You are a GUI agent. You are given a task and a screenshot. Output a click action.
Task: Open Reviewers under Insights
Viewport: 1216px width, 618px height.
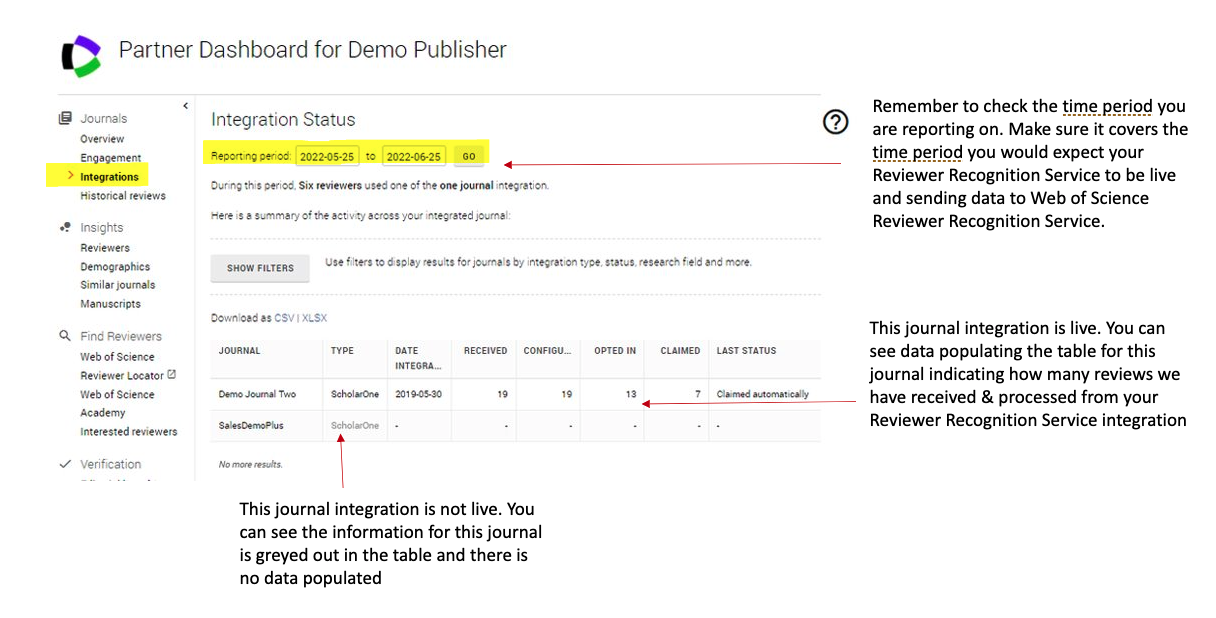[x=105, y=248]
